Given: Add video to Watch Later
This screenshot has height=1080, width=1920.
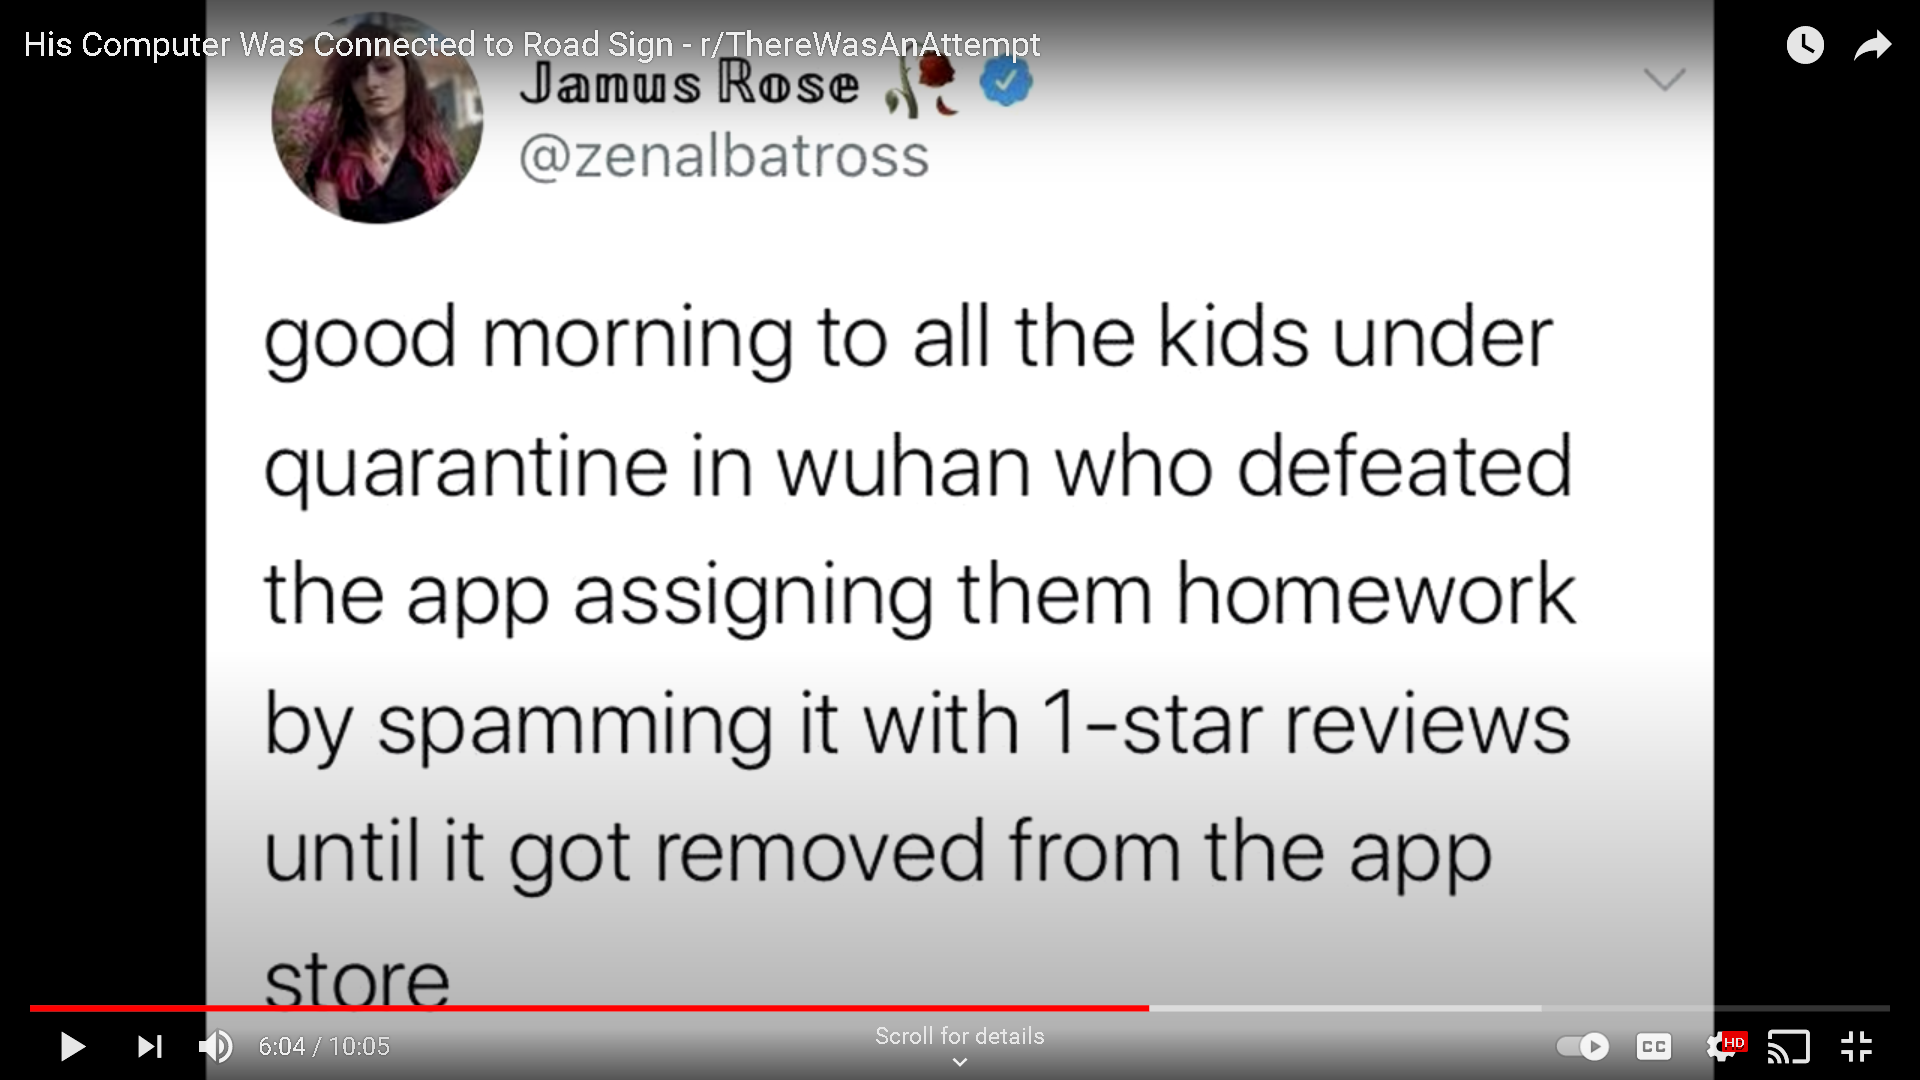Looking at the screenshot, I should pyautogui.click(x=1805, y=45).
